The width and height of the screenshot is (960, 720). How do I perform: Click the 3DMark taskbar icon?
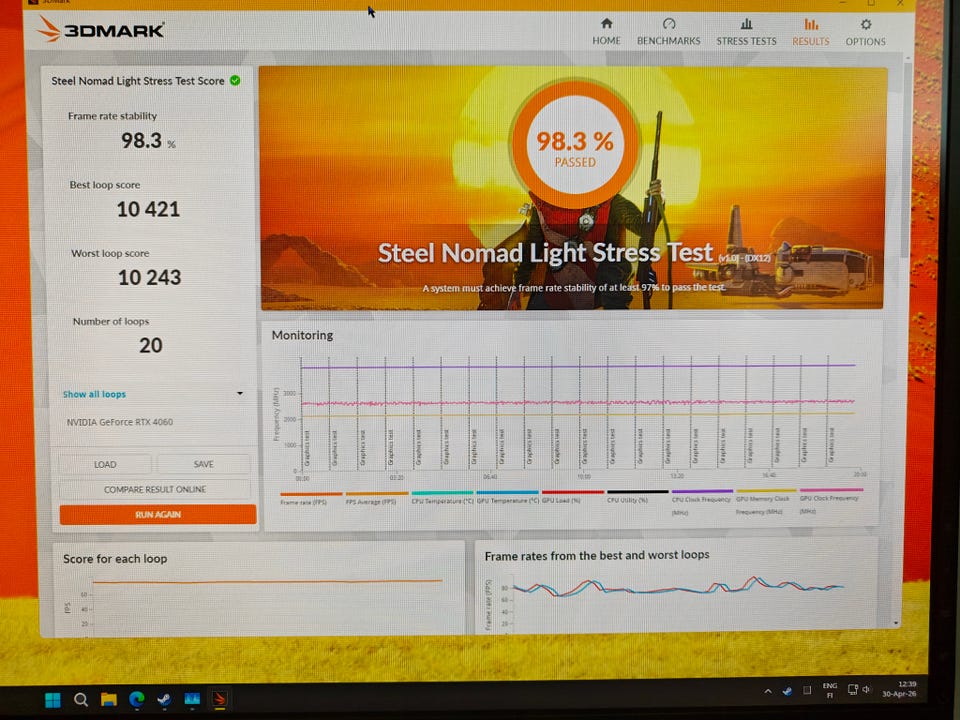point(220,699)
